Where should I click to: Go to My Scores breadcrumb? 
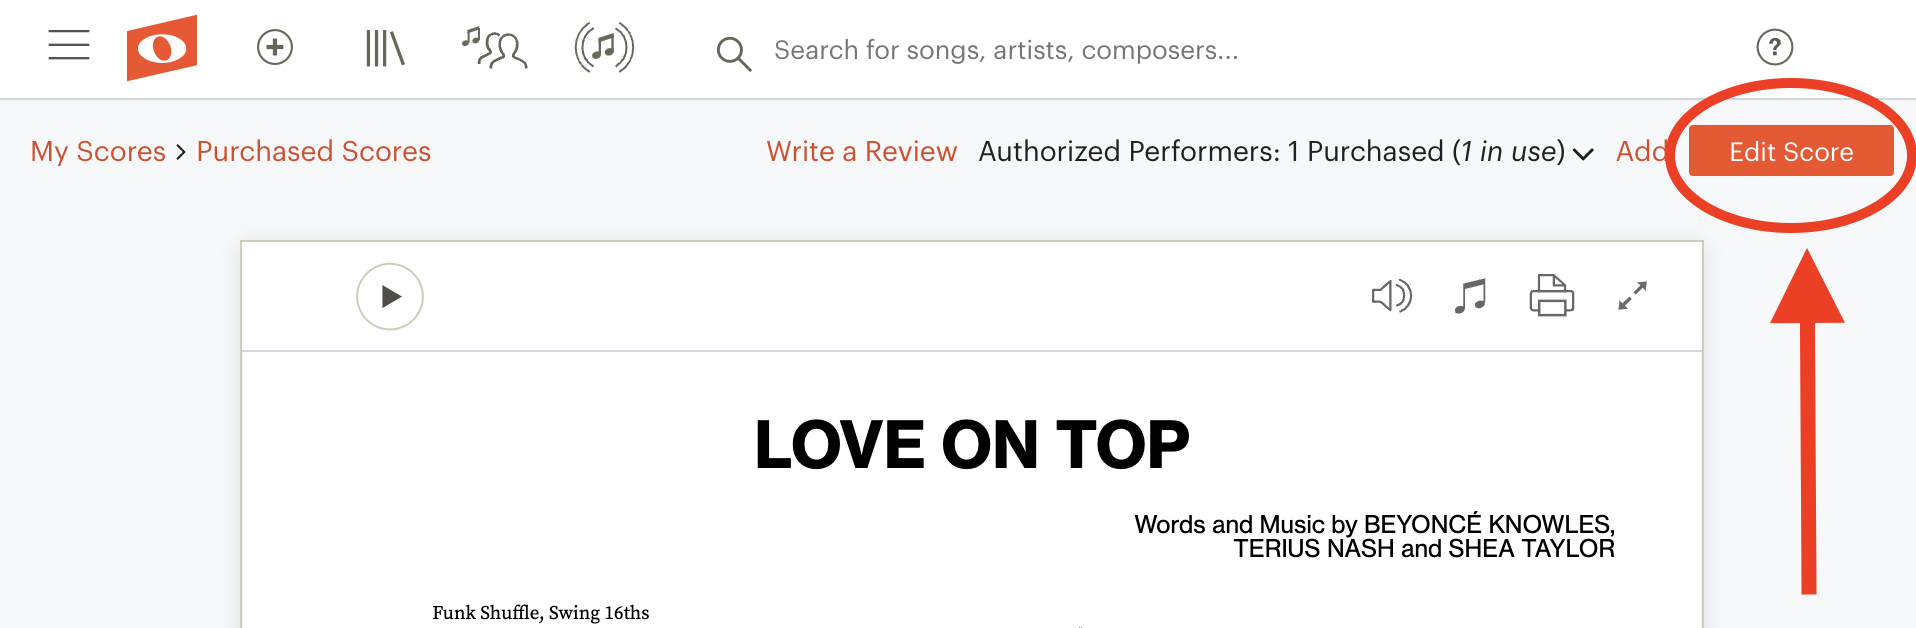tap(98, 151)
